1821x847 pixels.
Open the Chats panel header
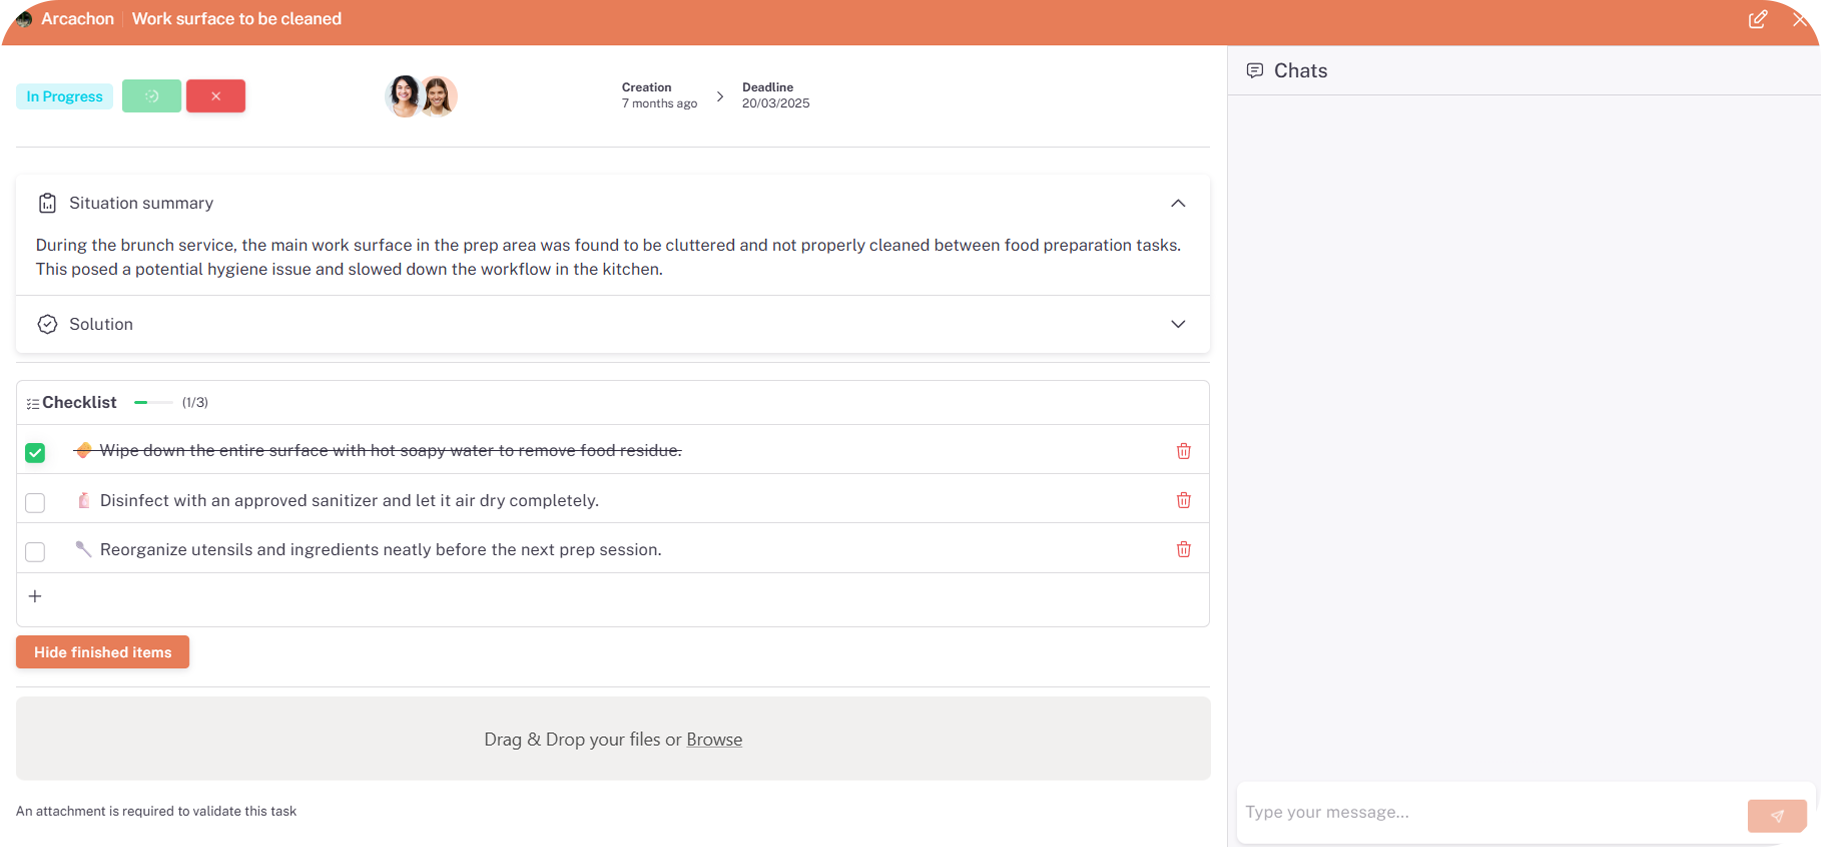[x=1300, y=71]
